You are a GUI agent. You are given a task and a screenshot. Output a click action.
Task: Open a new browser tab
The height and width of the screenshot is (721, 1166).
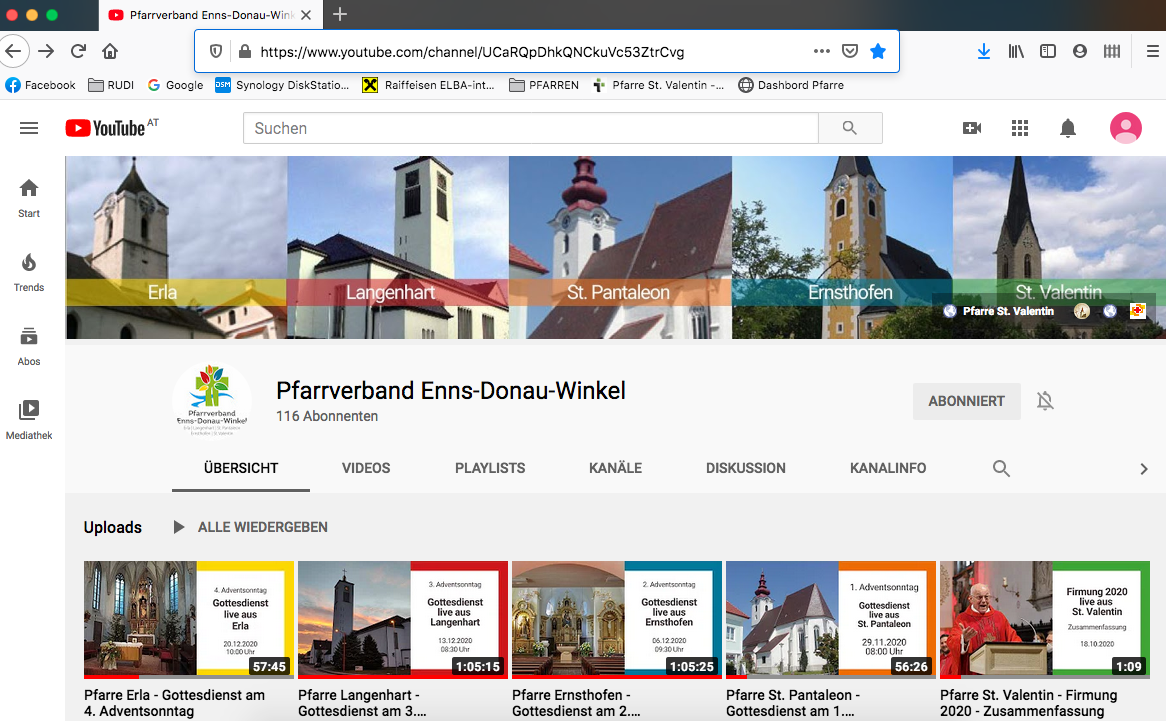[x=340, y=14]
